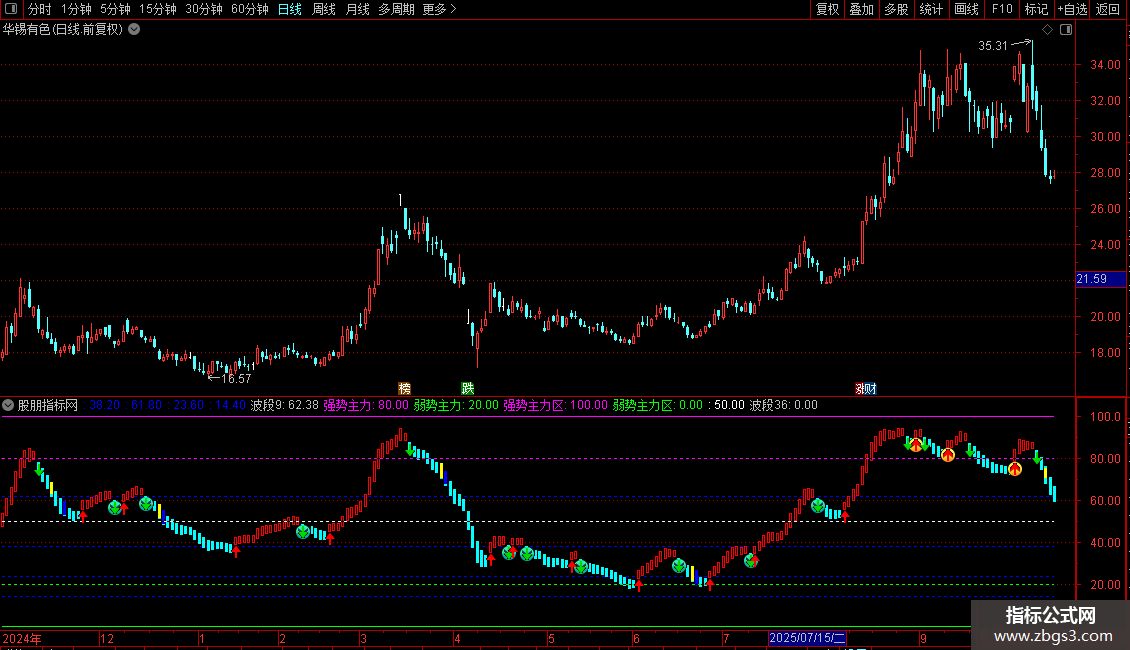
Task: Click the 34.00 price axis label
Action: point(1105,65)
